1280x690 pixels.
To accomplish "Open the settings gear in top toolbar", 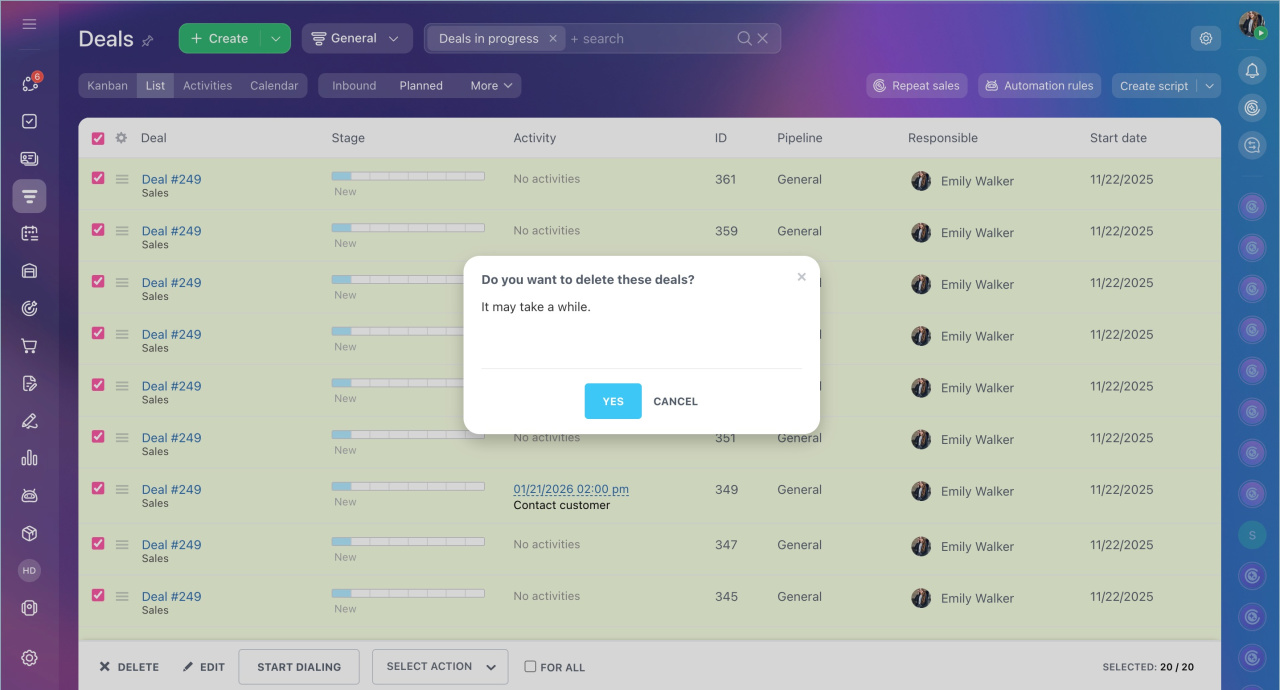I will [1206, 38].
